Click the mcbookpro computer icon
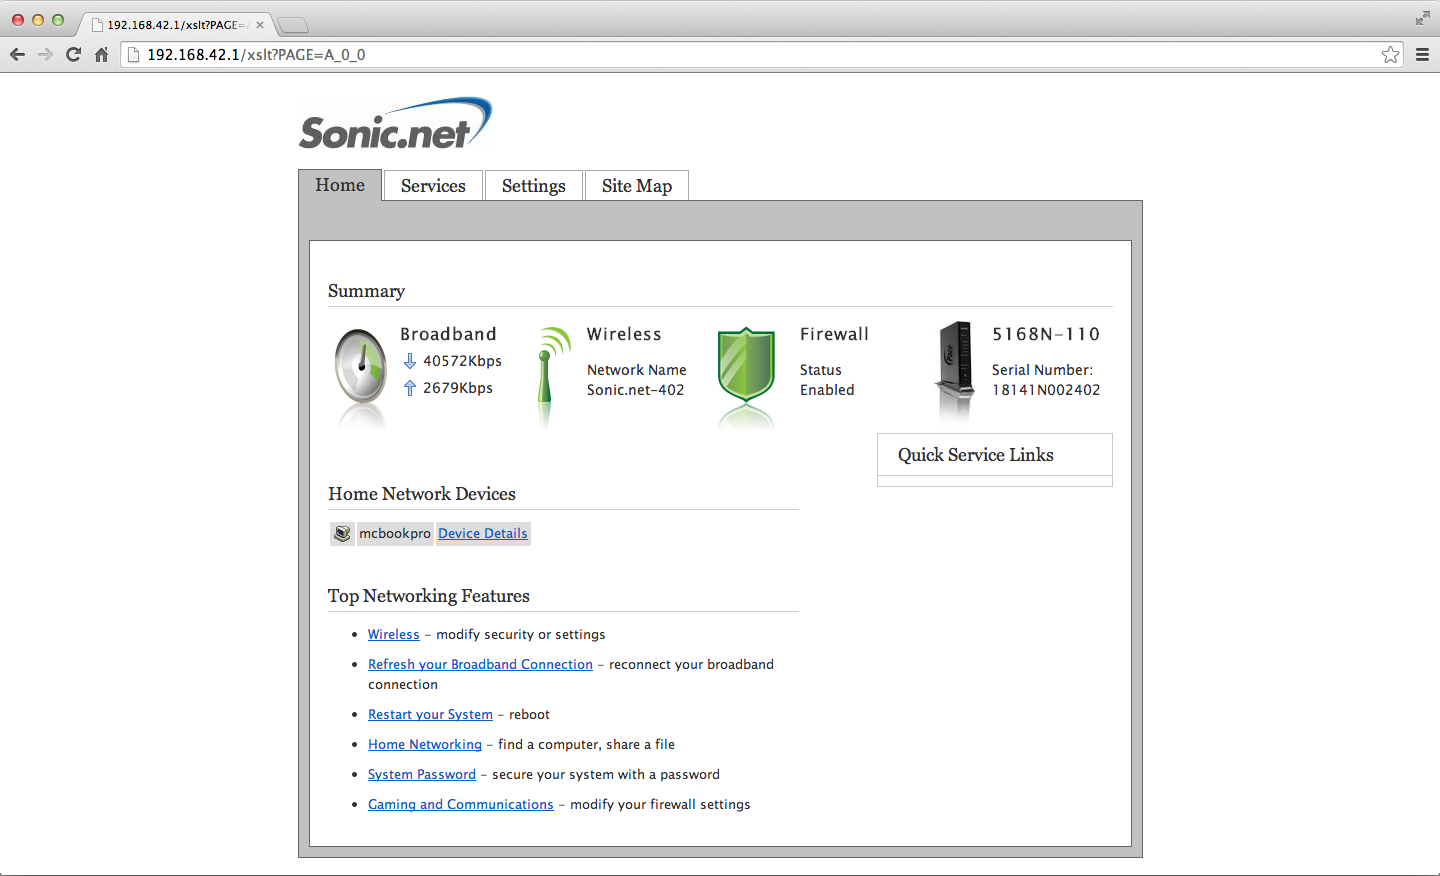Screen dimensions: 1440x876 coord(342,534)
